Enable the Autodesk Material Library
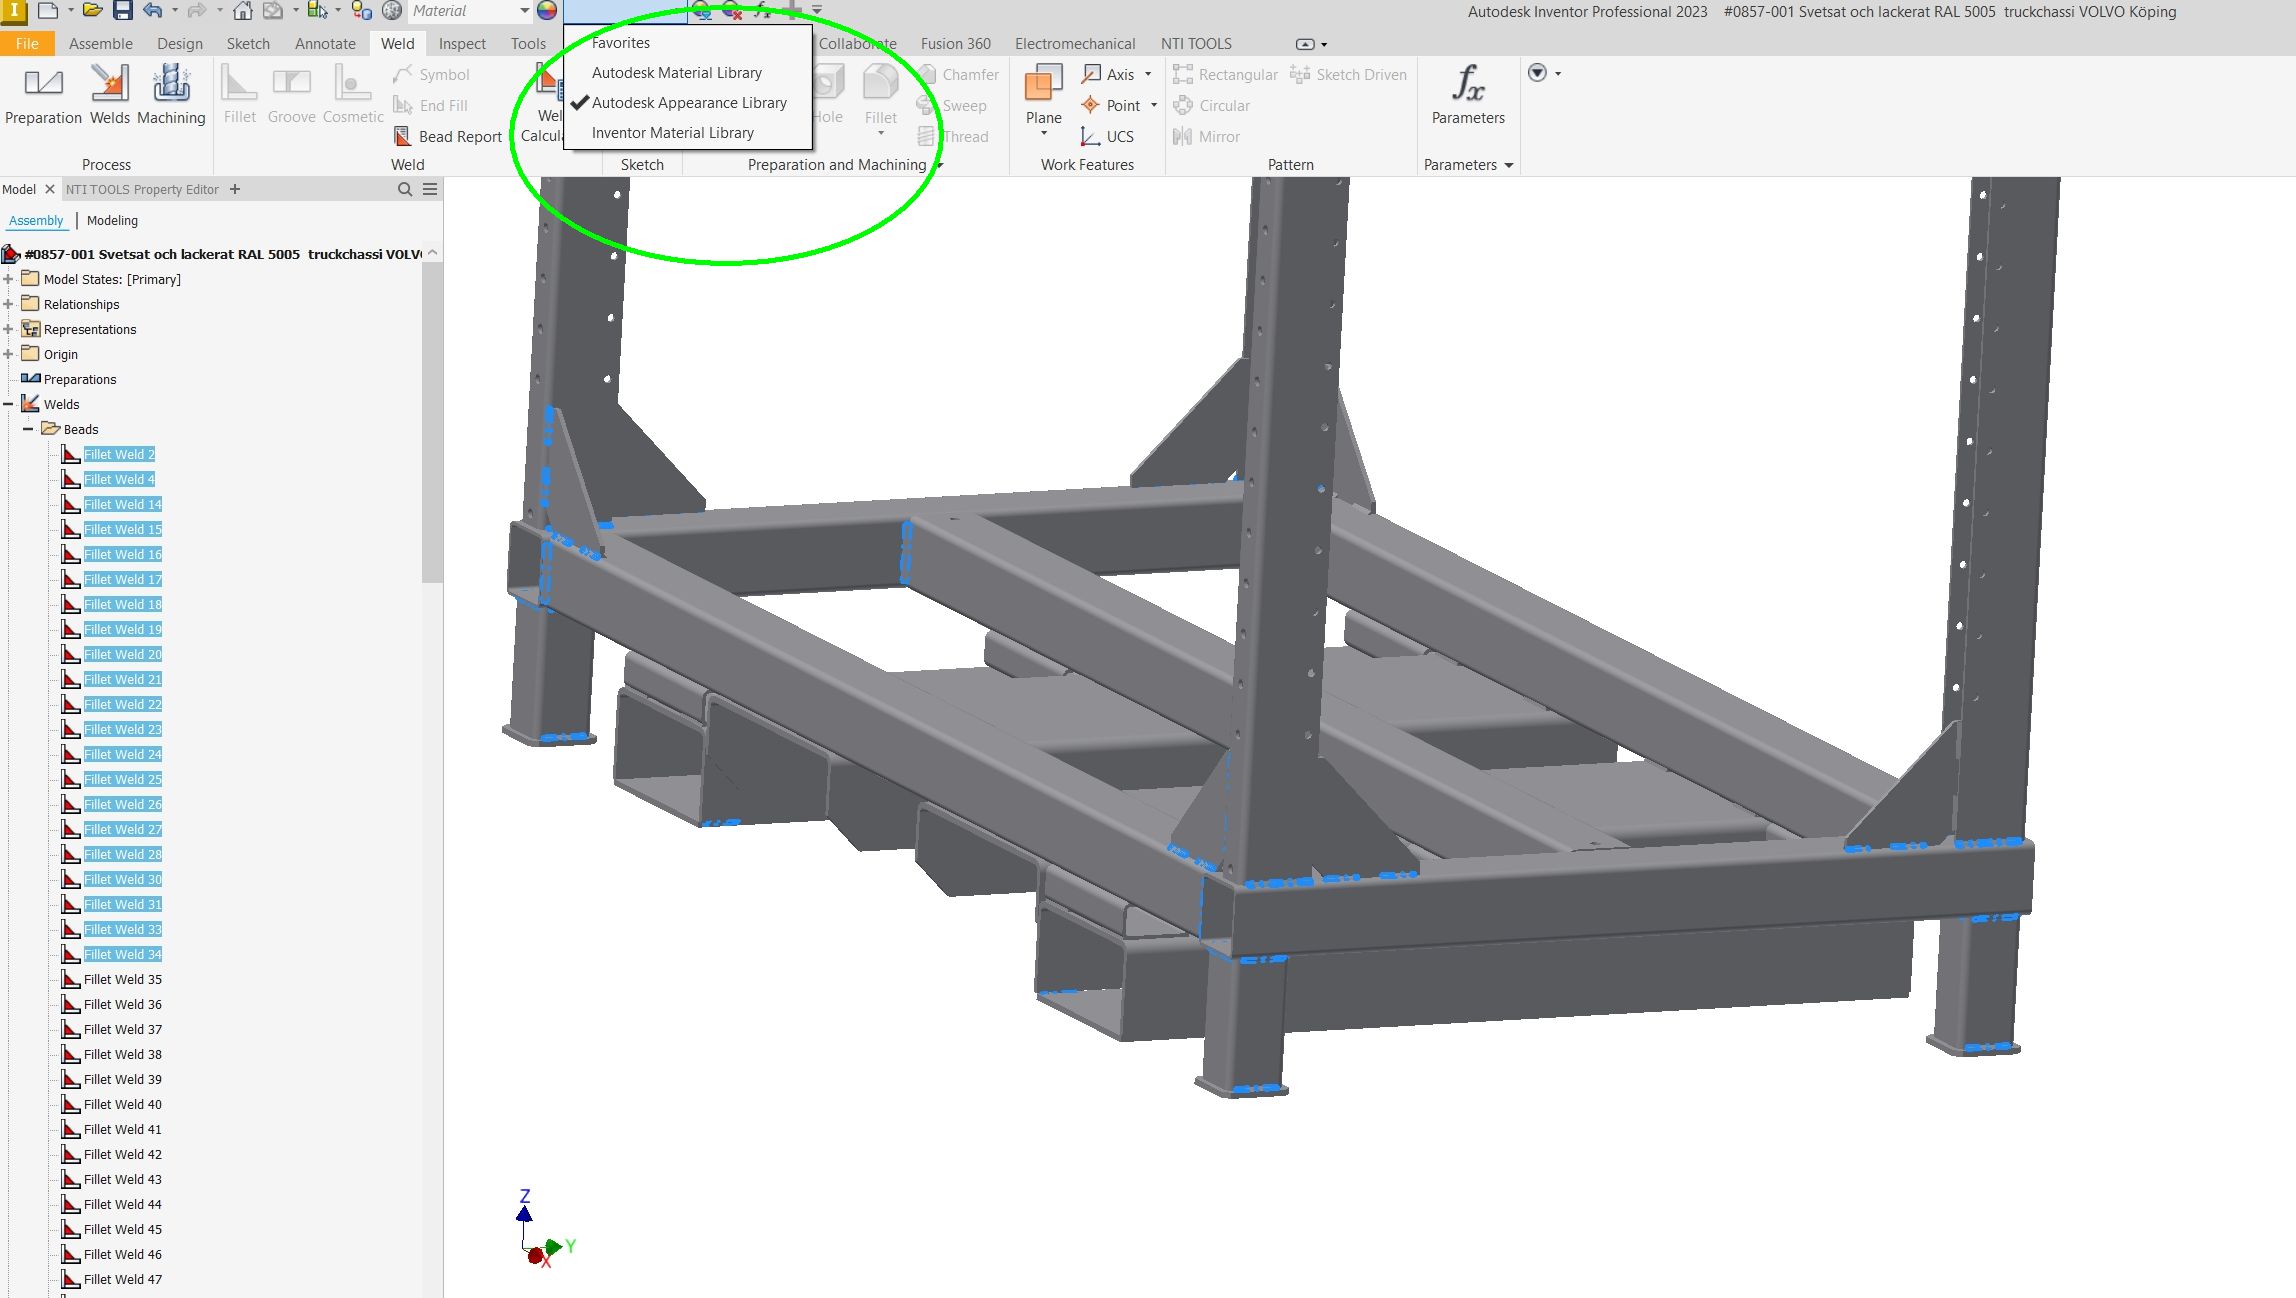The image size is (2296, 1298). pyautogui.click(x=677, y=72)
